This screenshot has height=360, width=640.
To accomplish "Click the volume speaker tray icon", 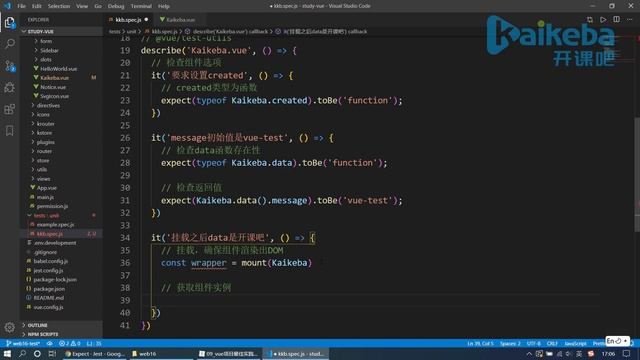I will pos(569,354).
